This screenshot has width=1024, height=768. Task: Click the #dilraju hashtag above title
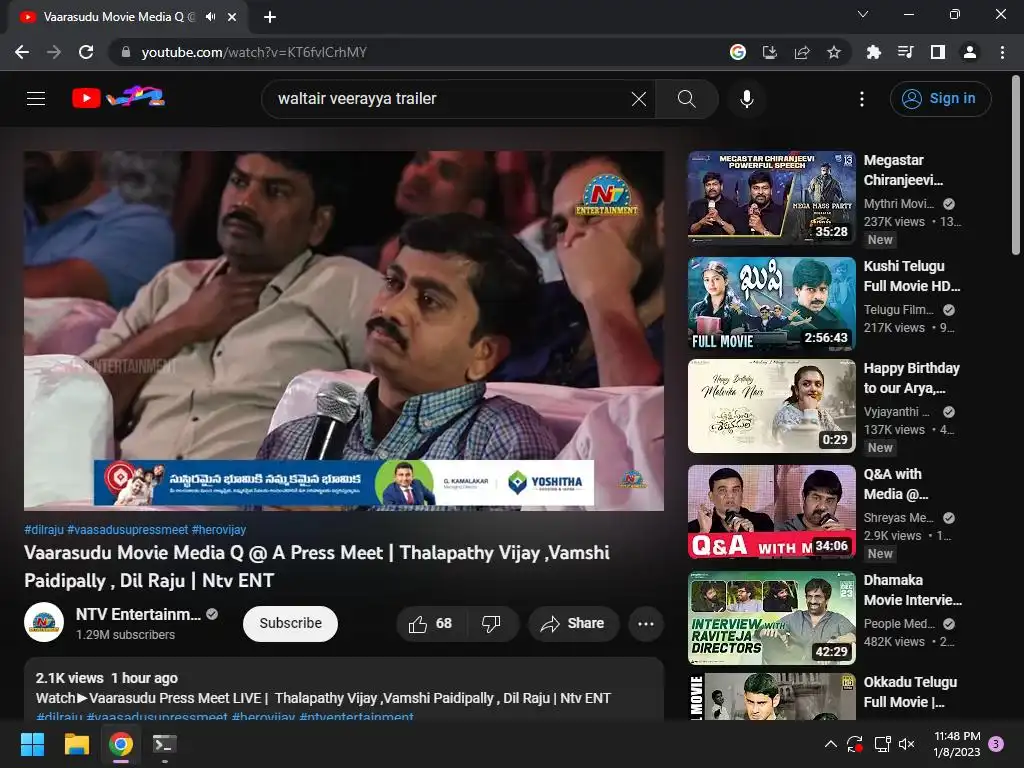click(x=44, y=530)
